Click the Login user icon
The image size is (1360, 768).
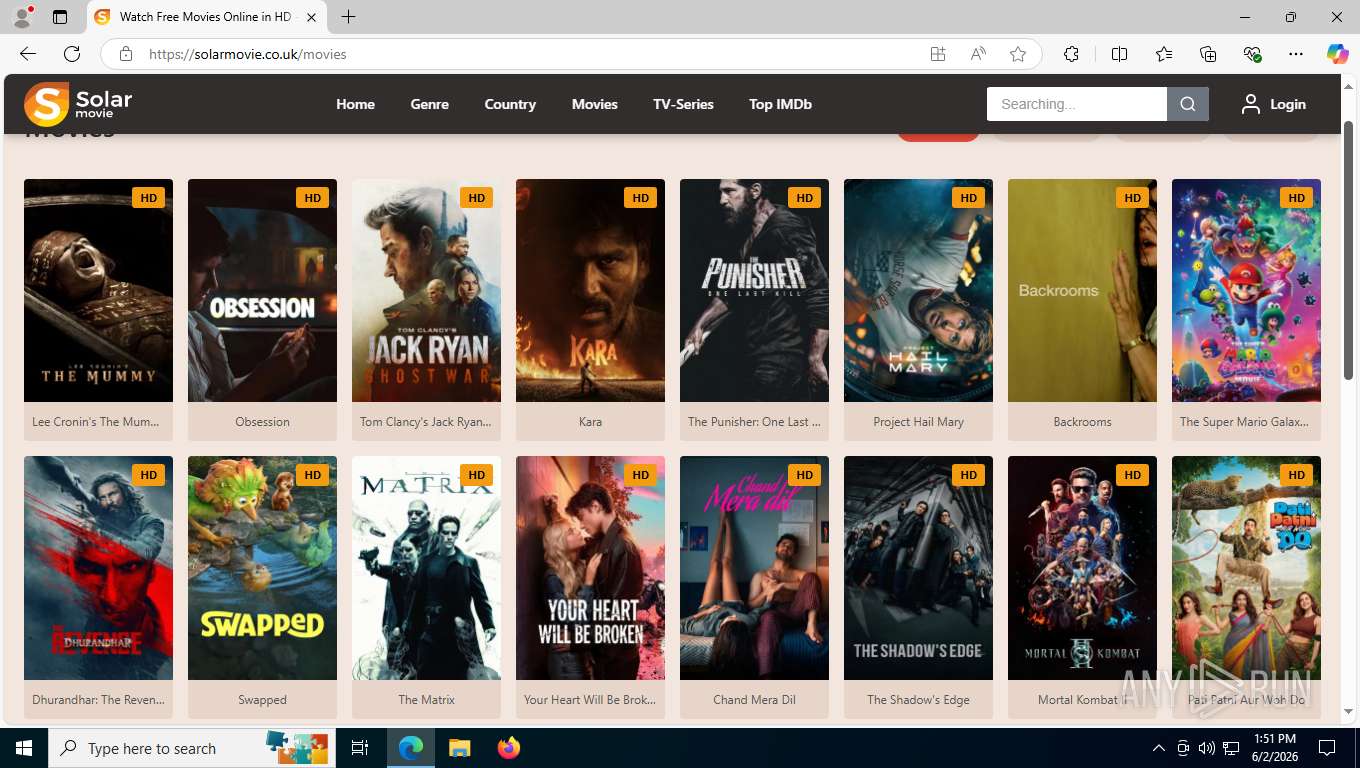coord(1250,104)
